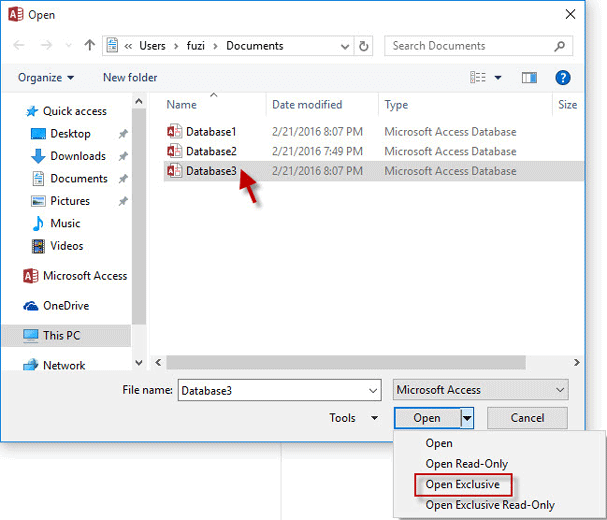Go forward with the right arrow

(46, 45)
